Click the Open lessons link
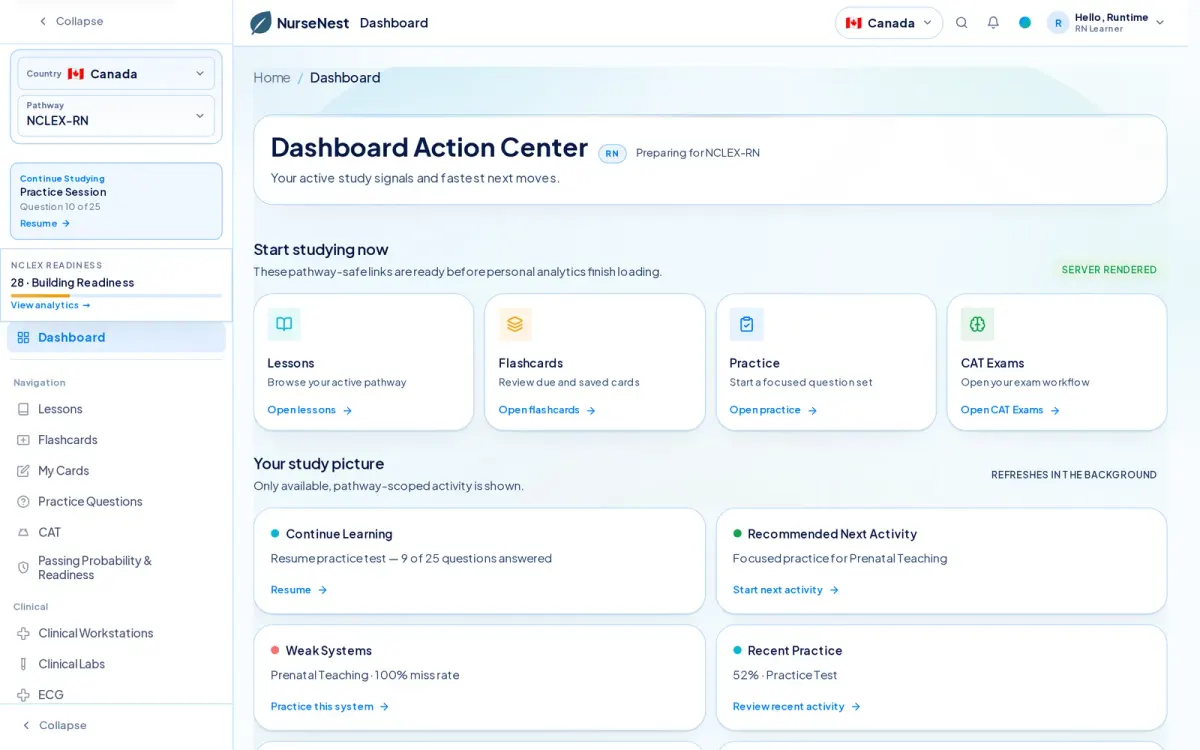Viewport: 1200px width, 750px height. tap(310, 411)
